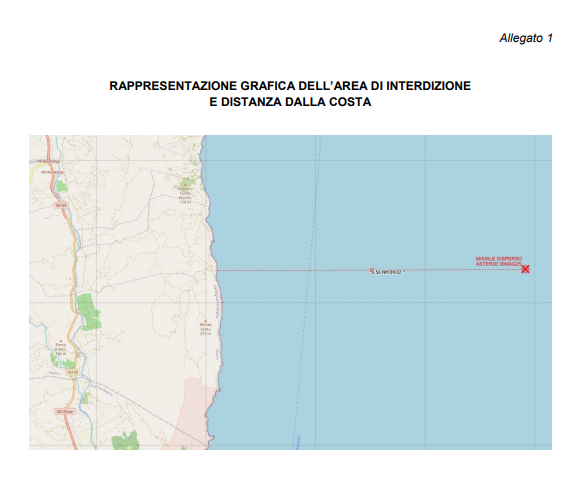Click the peak triangle above the 375 m label

[x=206, y=321]
